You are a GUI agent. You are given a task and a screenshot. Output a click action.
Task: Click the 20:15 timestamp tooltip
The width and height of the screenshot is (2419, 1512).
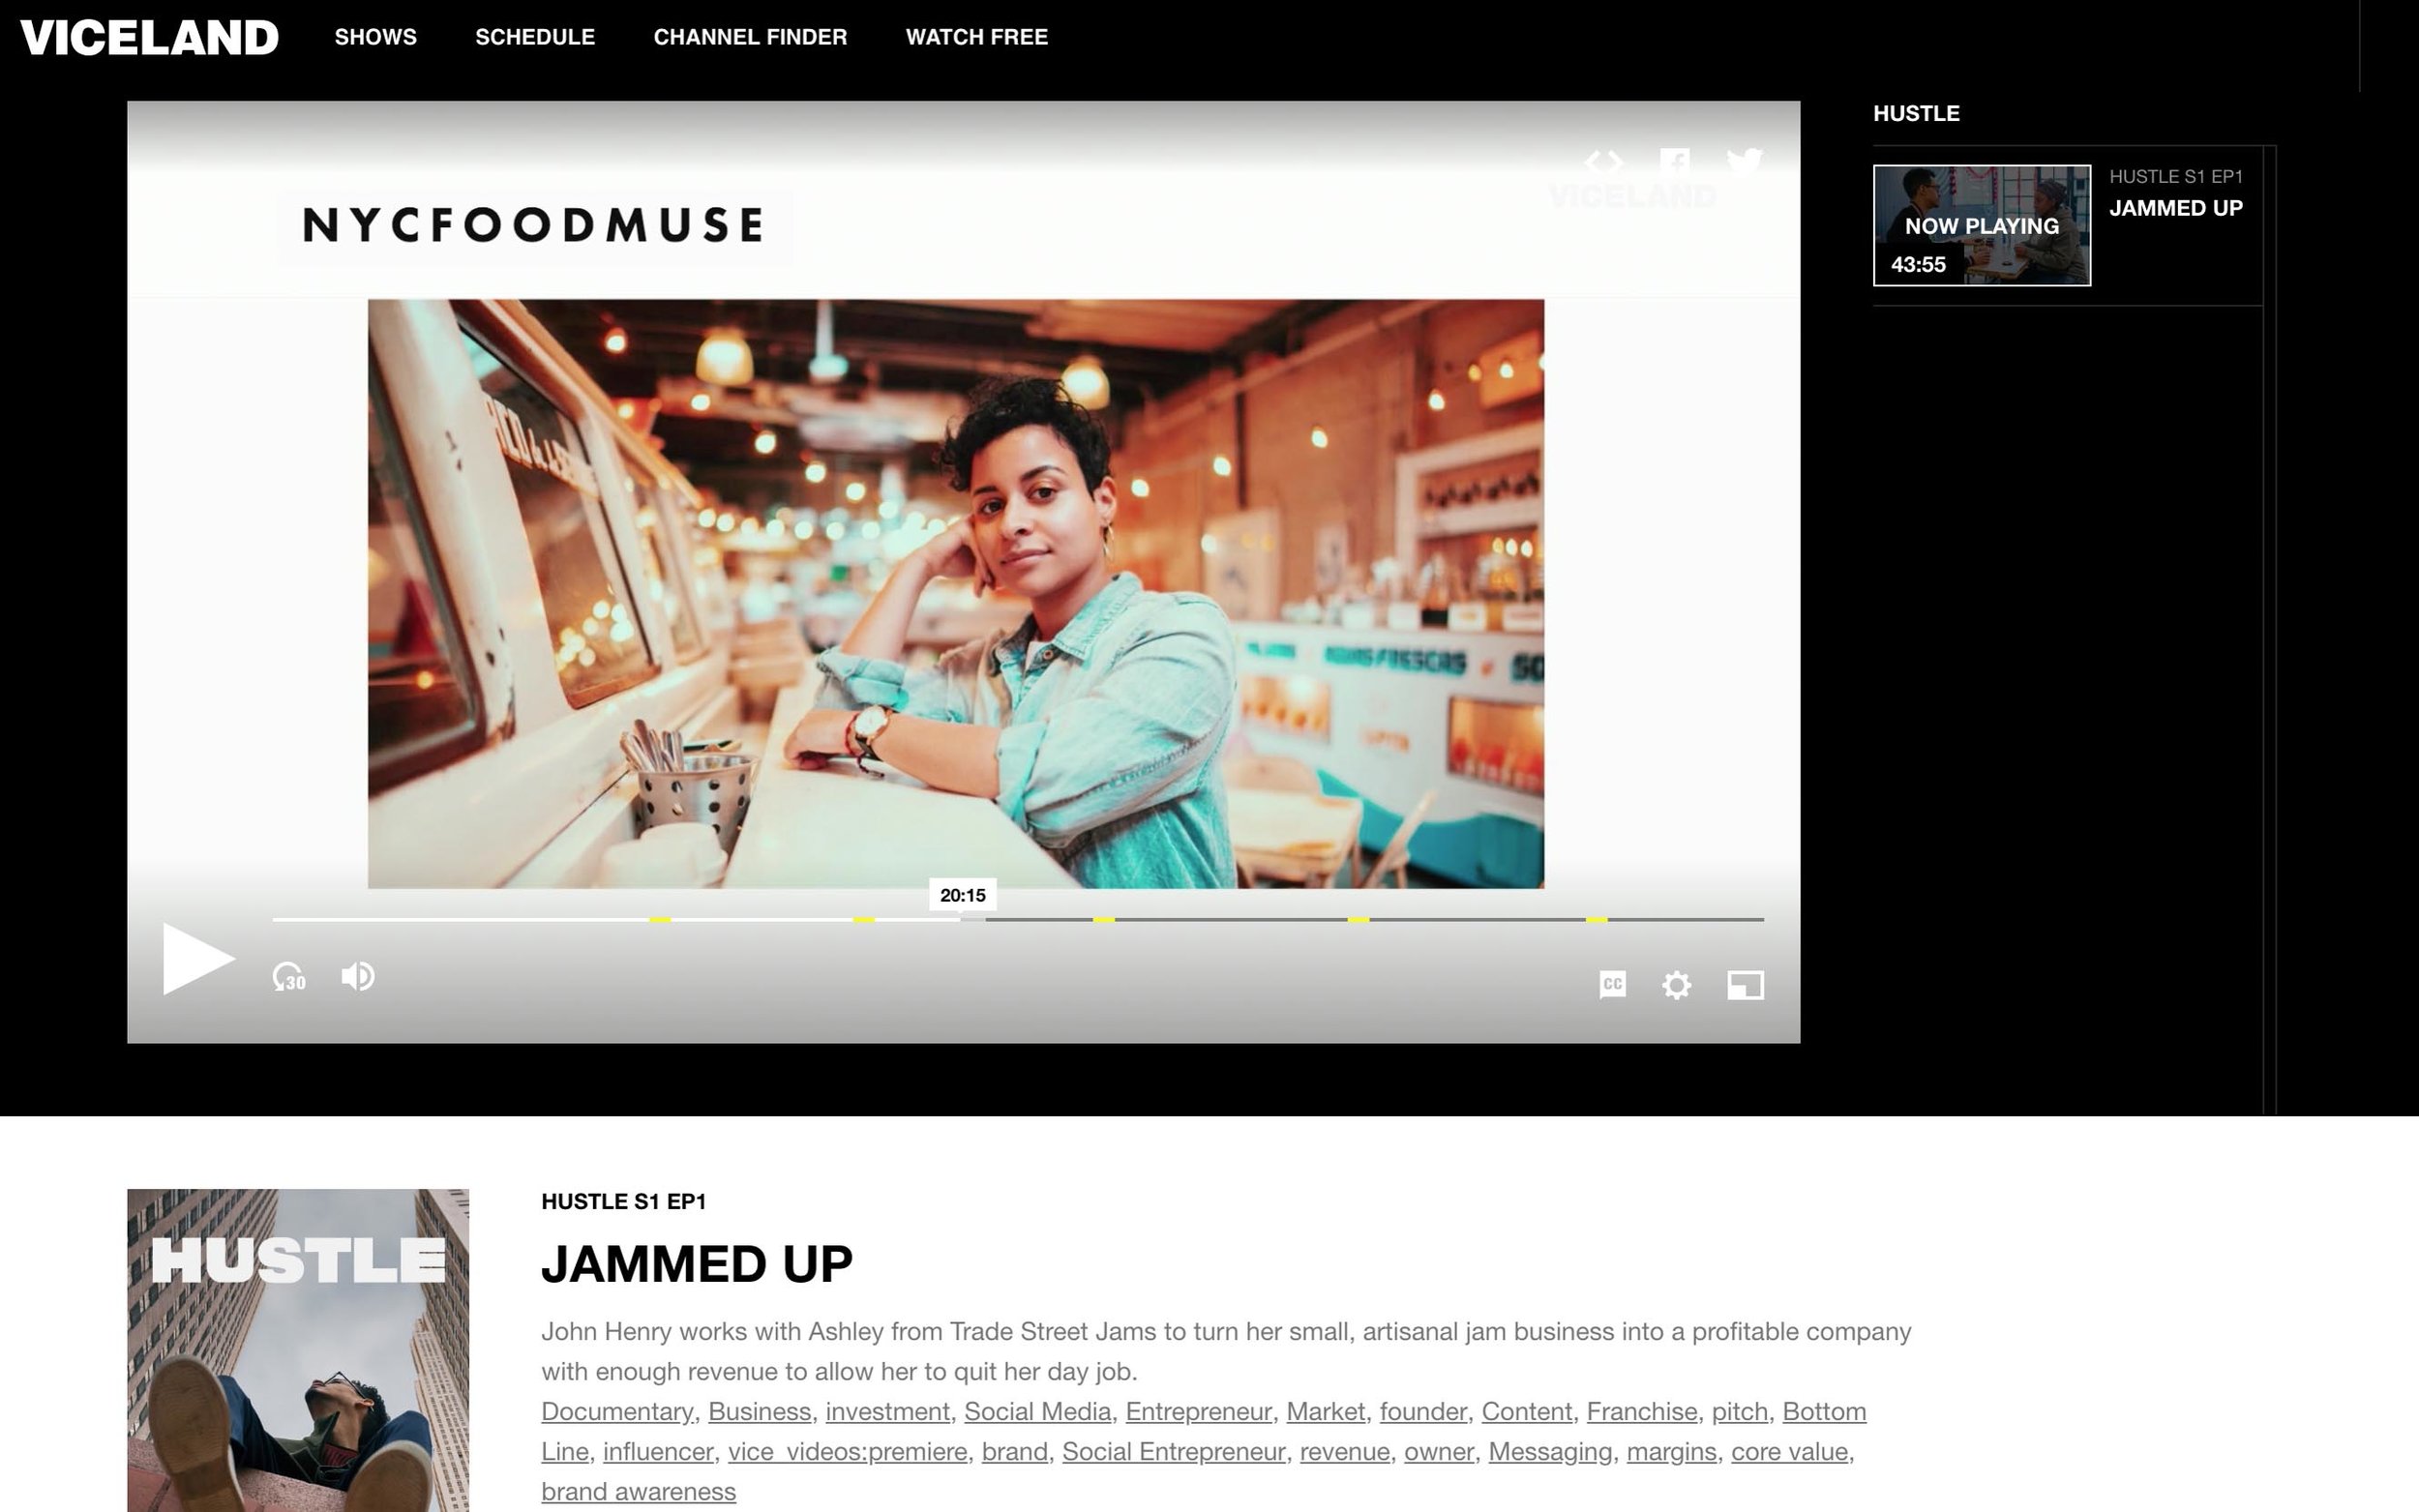coord(962,895)
